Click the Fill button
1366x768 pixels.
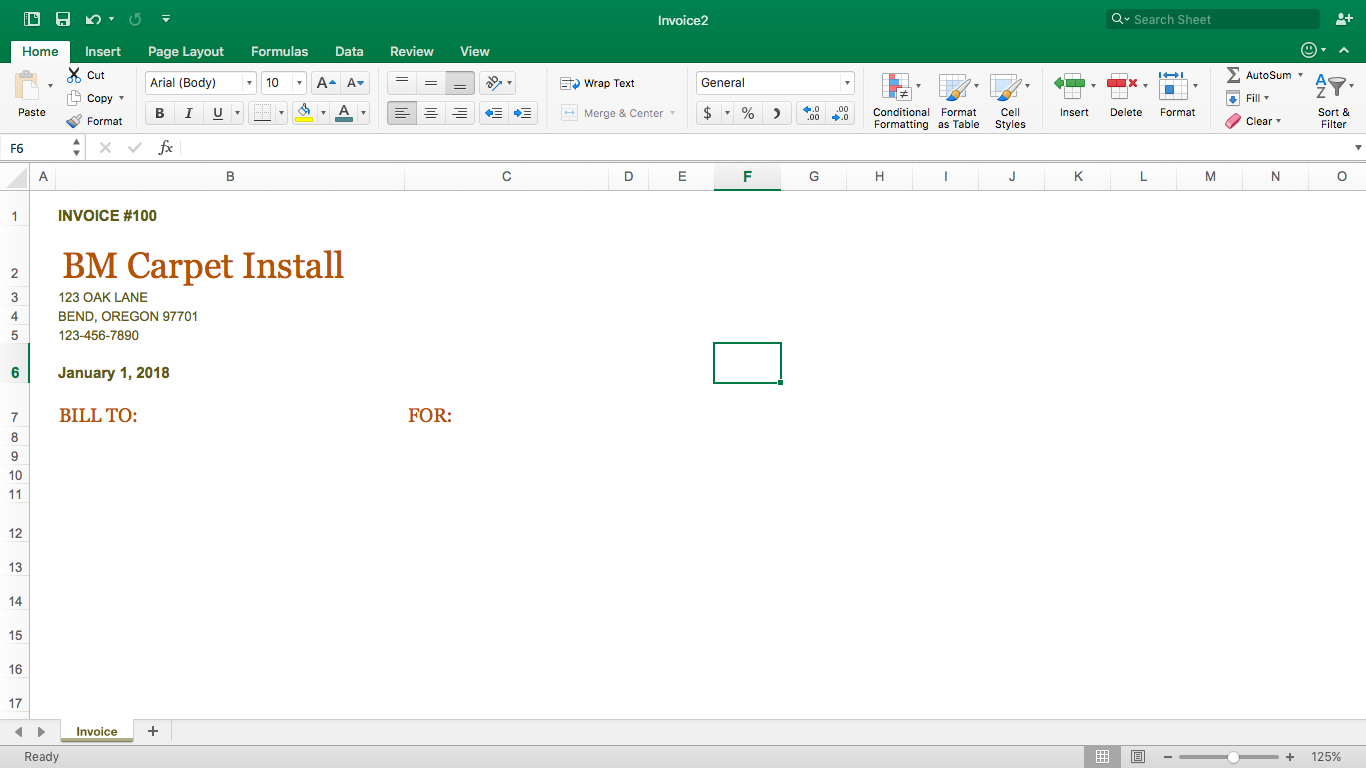(1243, 98)
